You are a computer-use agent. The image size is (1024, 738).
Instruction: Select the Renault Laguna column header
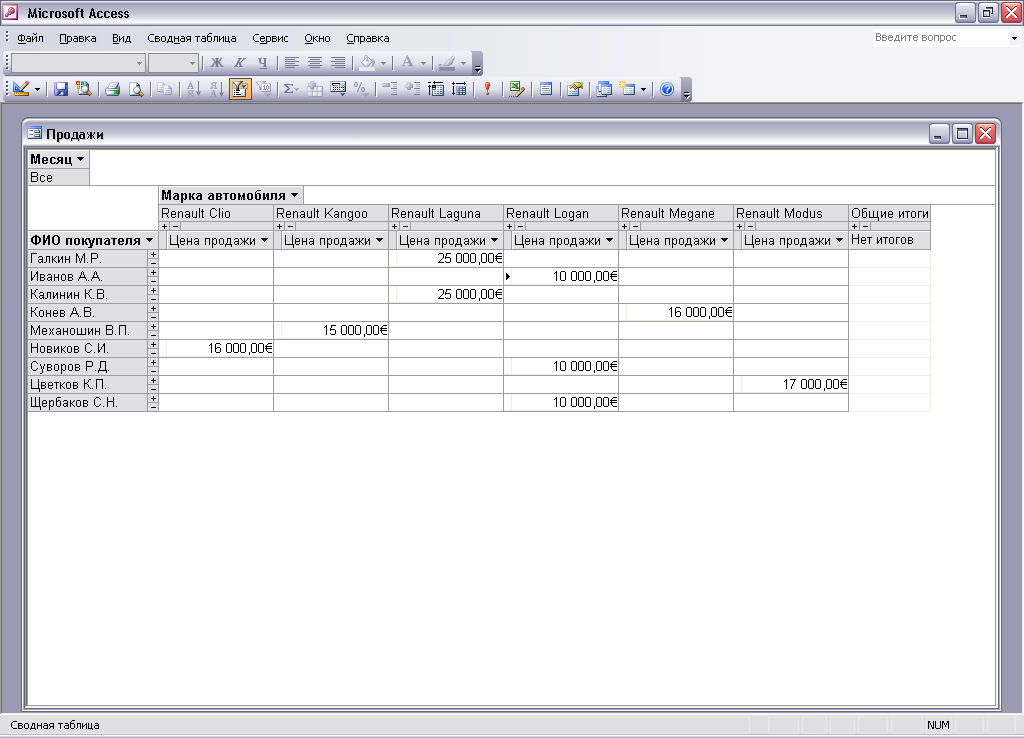pos(446,214)
